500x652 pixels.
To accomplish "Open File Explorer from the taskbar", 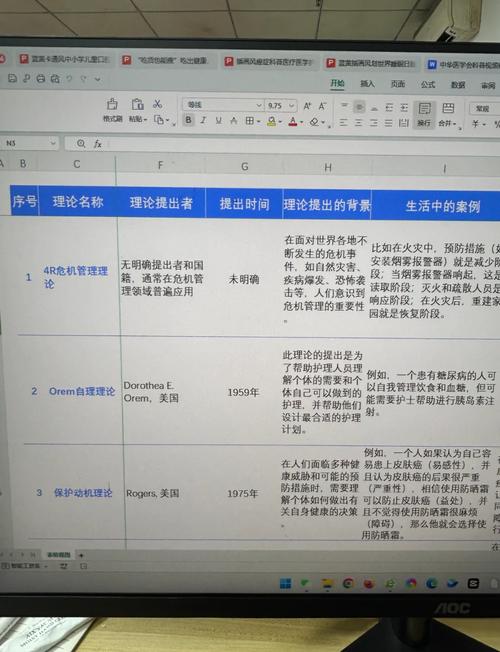I will point(327,583).
